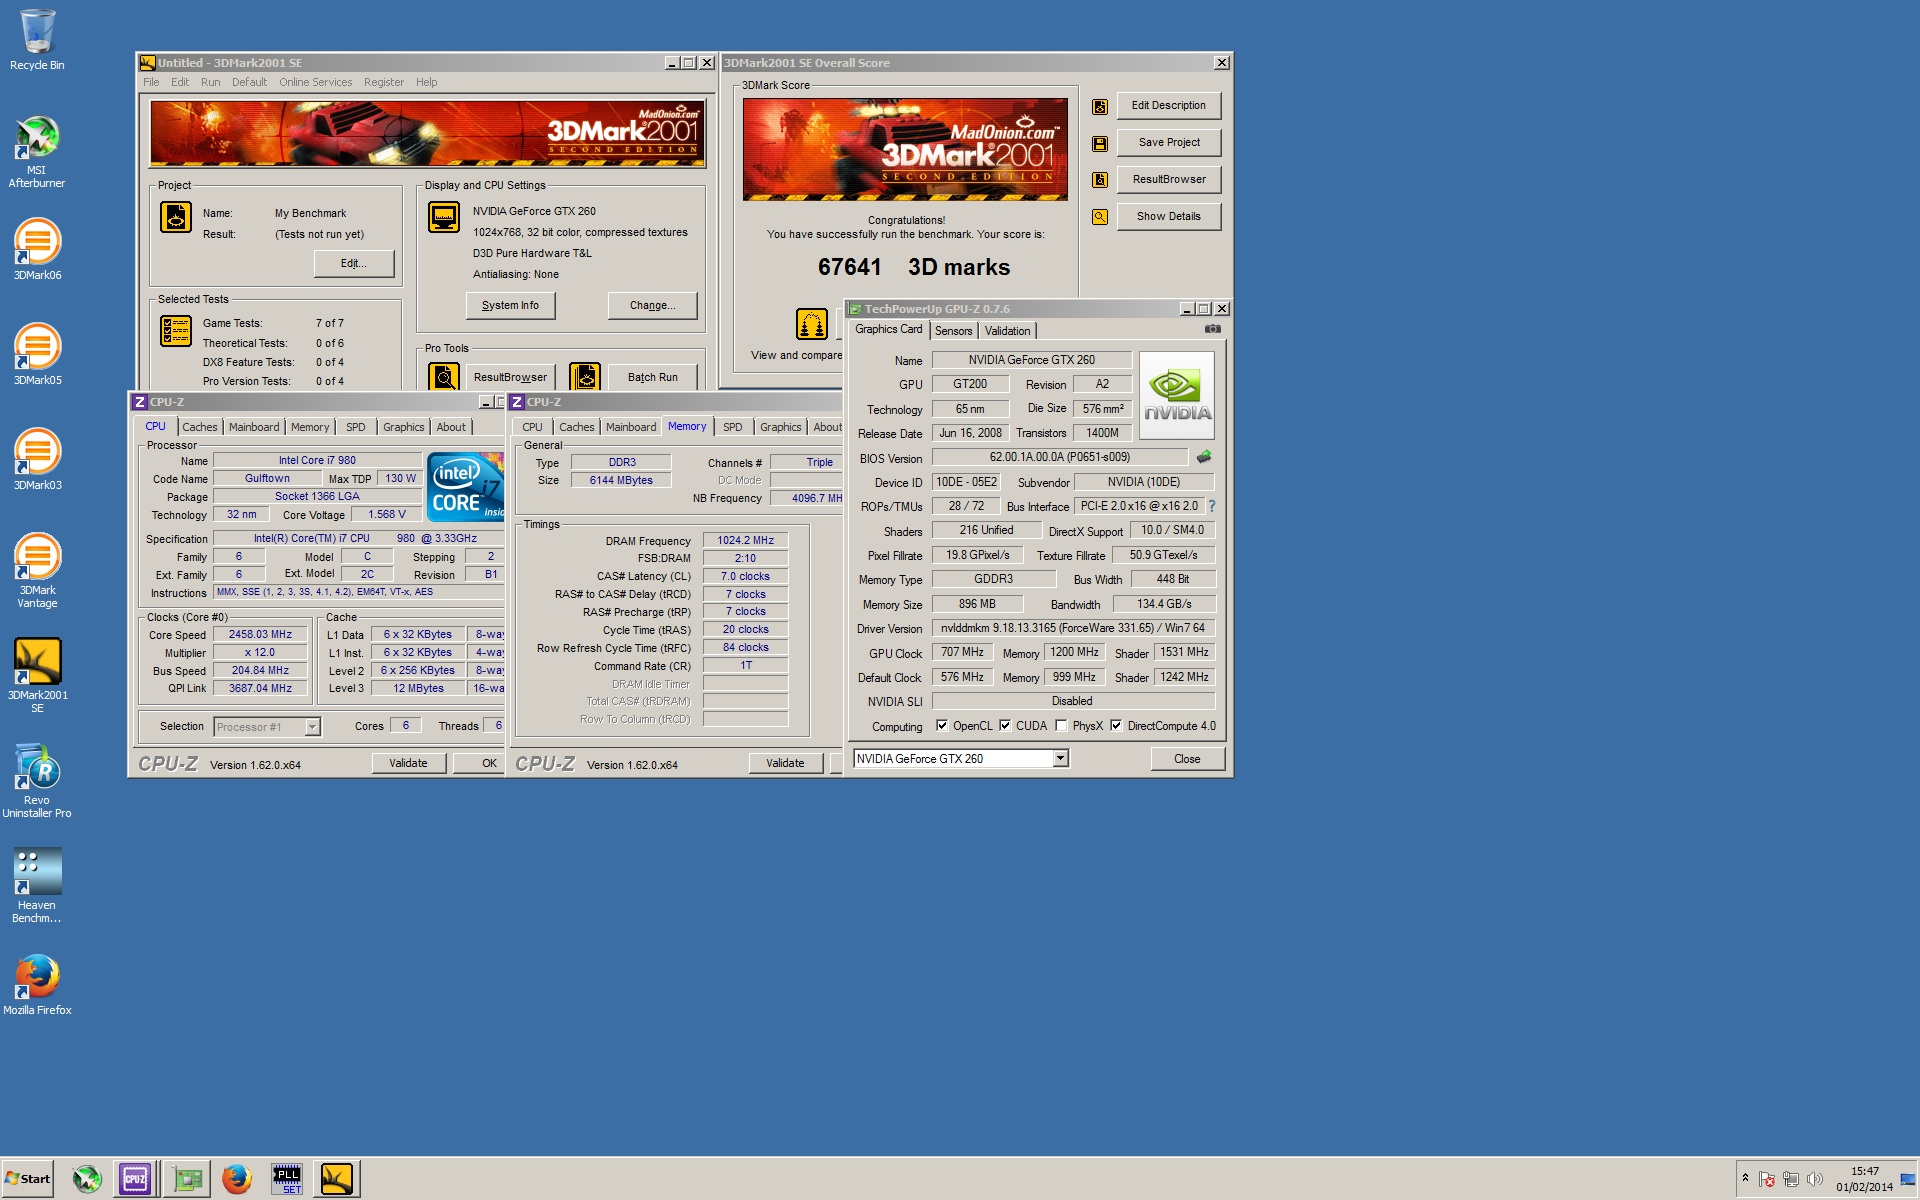
Task: Open the Heaven Benchmark desktop shortcut
Action: click(37, 886)
